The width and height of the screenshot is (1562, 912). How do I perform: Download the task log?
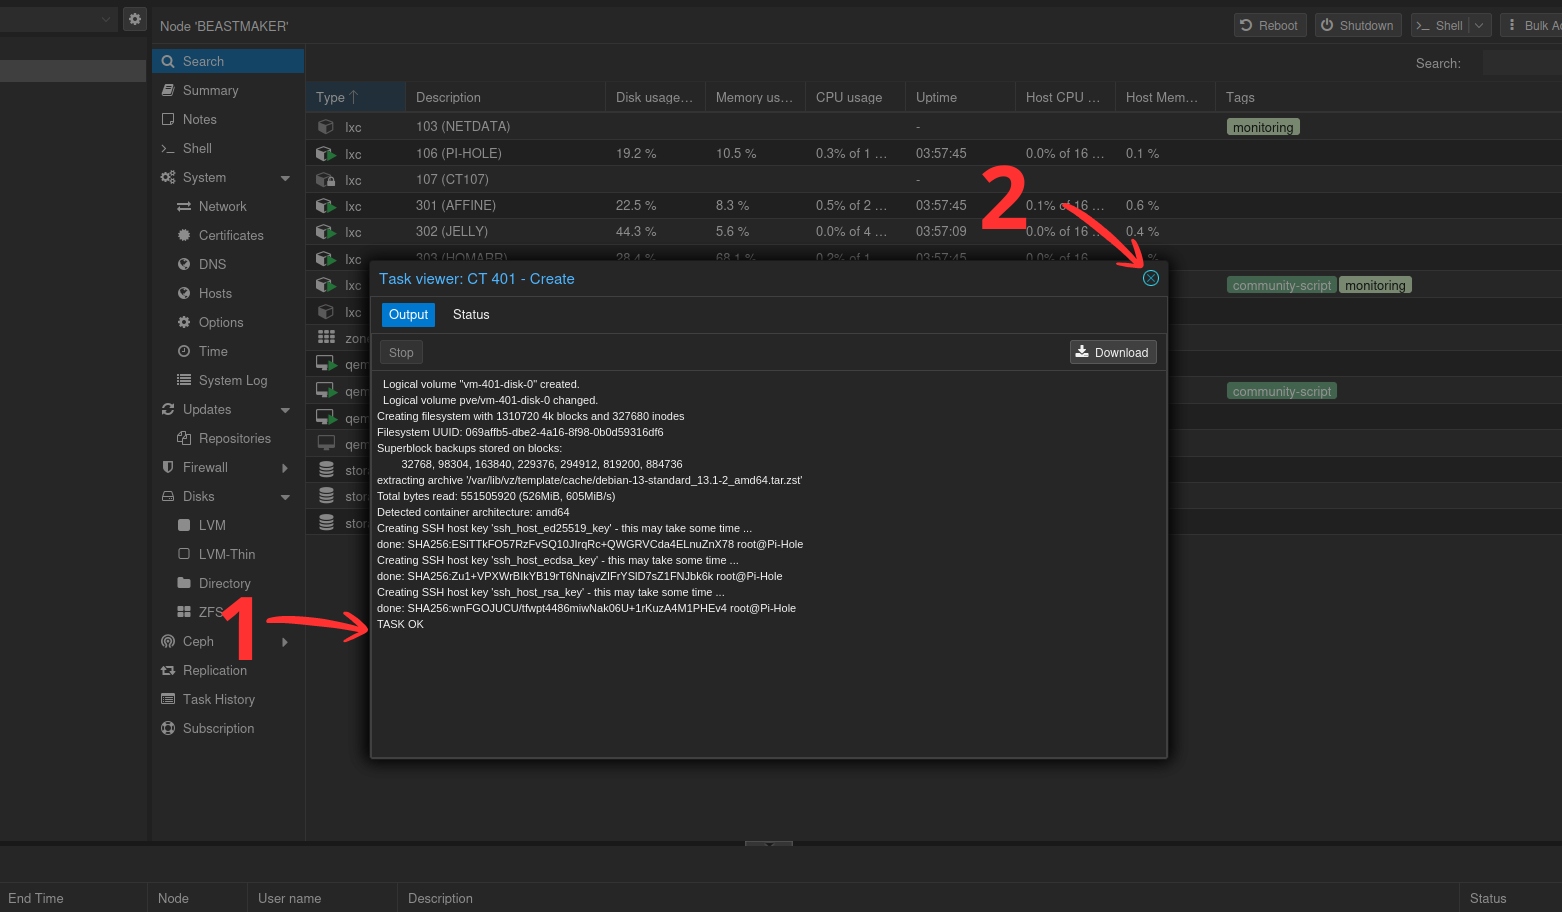(1113, 352)
